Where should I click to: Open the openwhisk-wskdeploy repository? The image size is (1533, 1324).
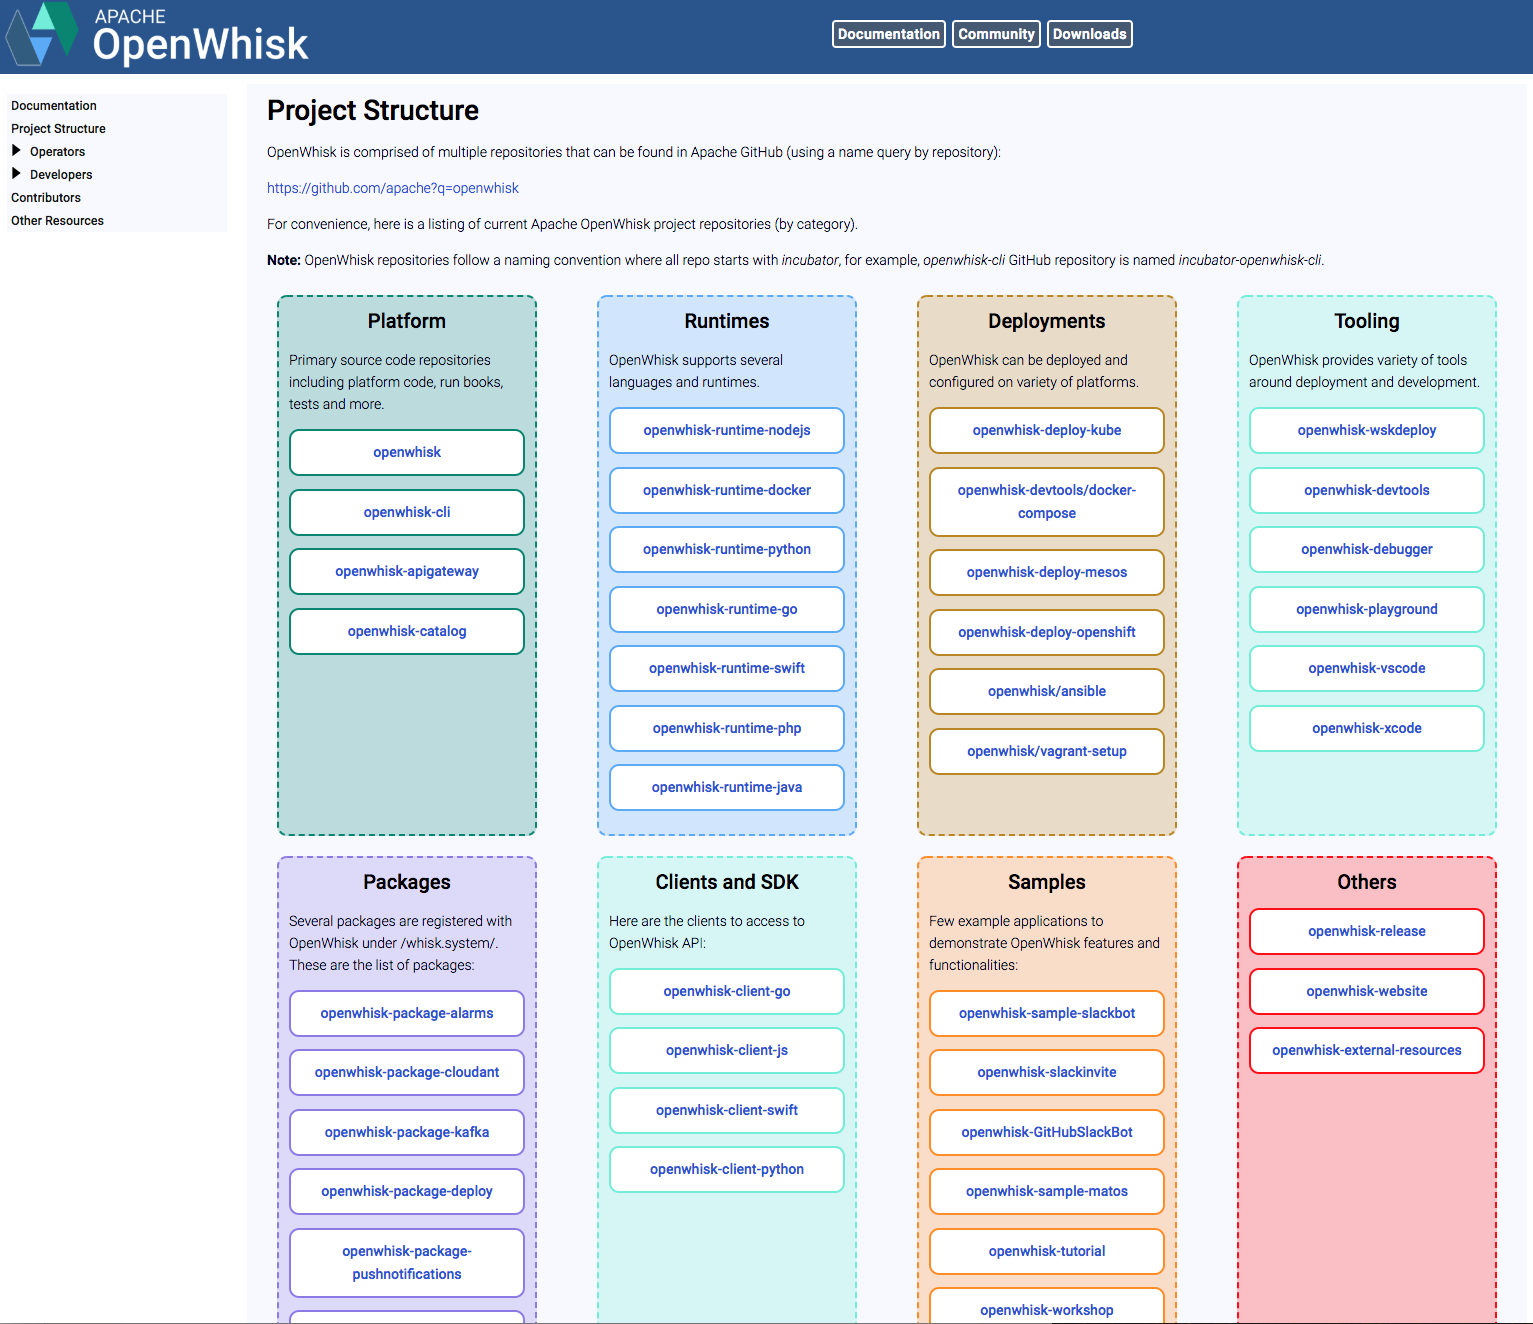click(x=1367, y=430)
